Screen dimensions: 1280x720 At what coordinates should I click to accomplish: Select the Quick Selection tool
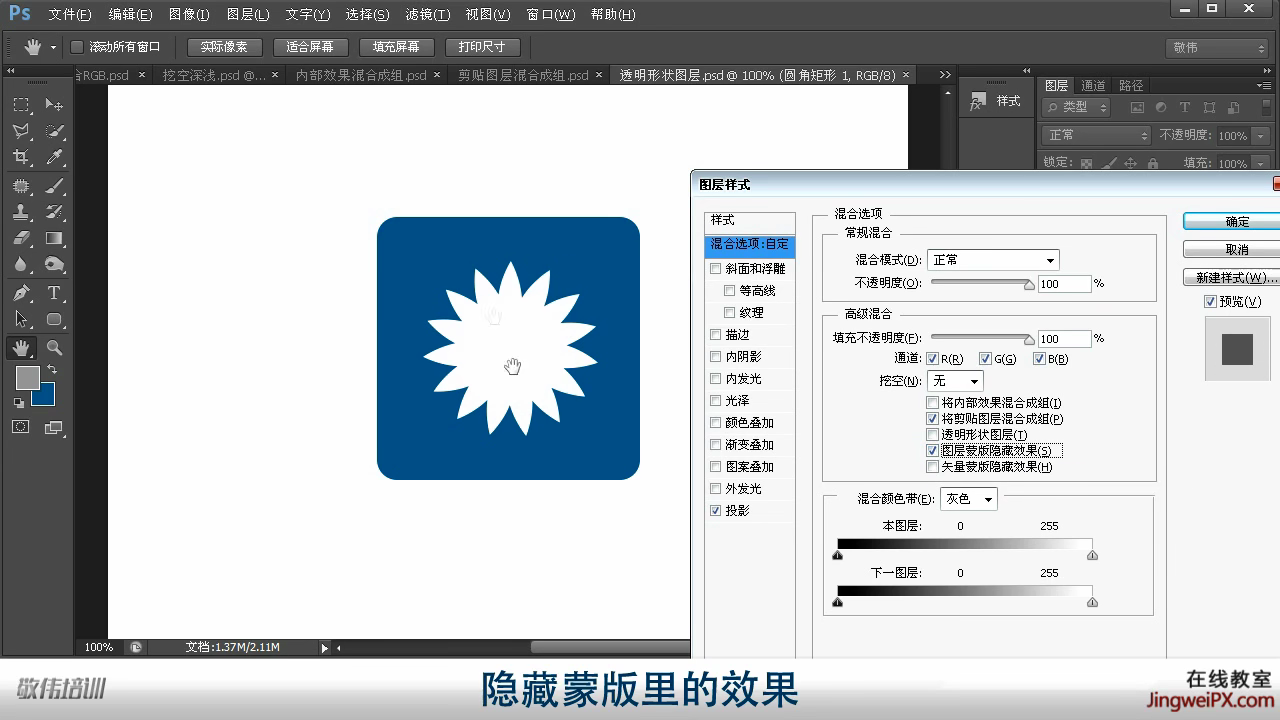[54, 131]
